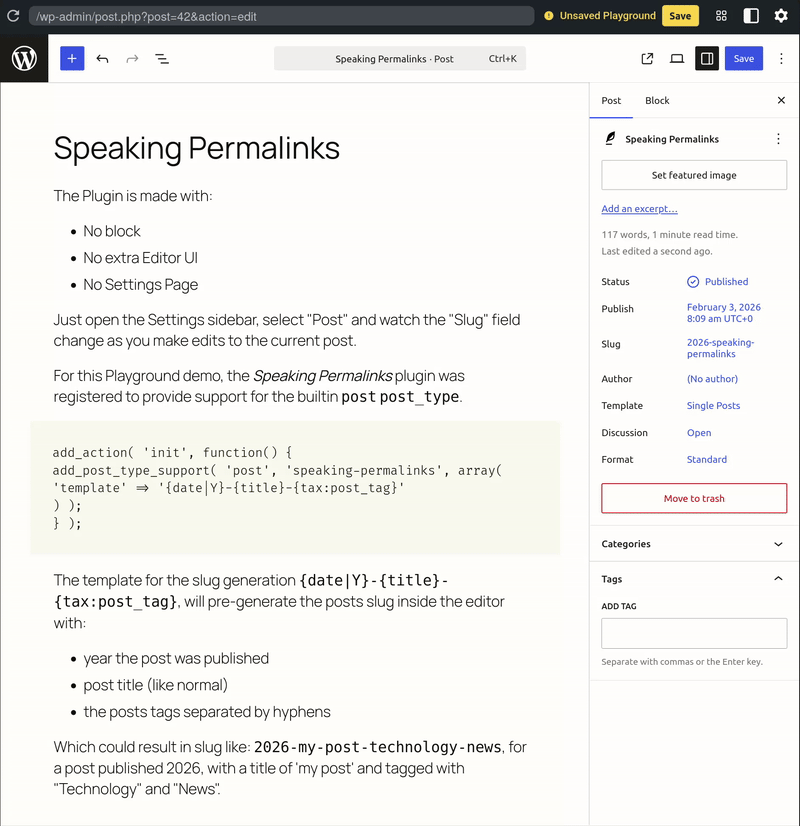Change post Format Standard

coord(707,459)
